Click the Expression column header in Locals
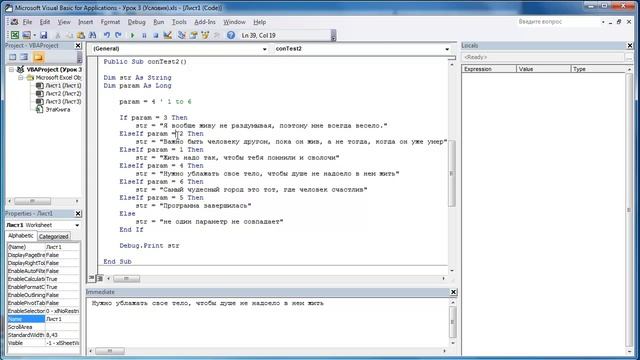Viewport: 640px width, 360px height. (489, 69)
